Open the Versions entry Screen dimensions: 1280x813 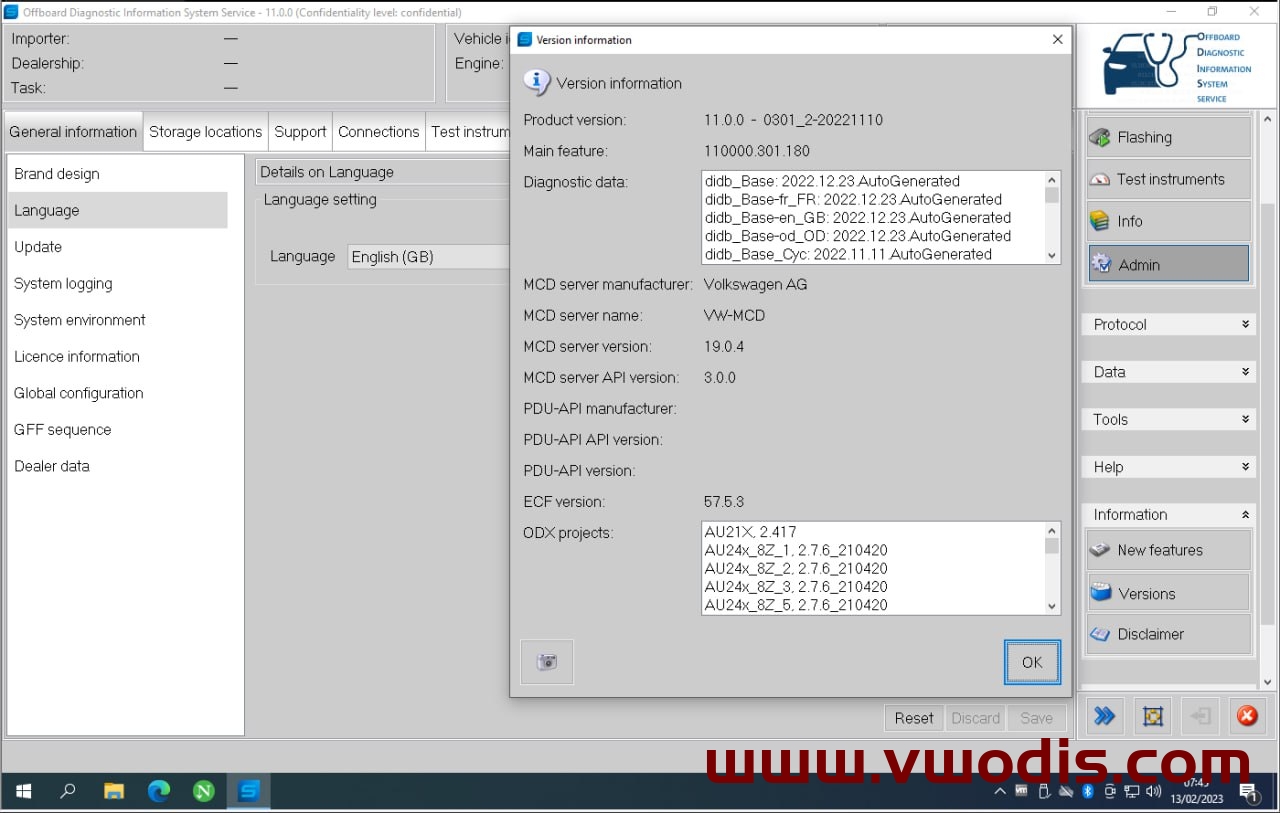click(1168, 593)
